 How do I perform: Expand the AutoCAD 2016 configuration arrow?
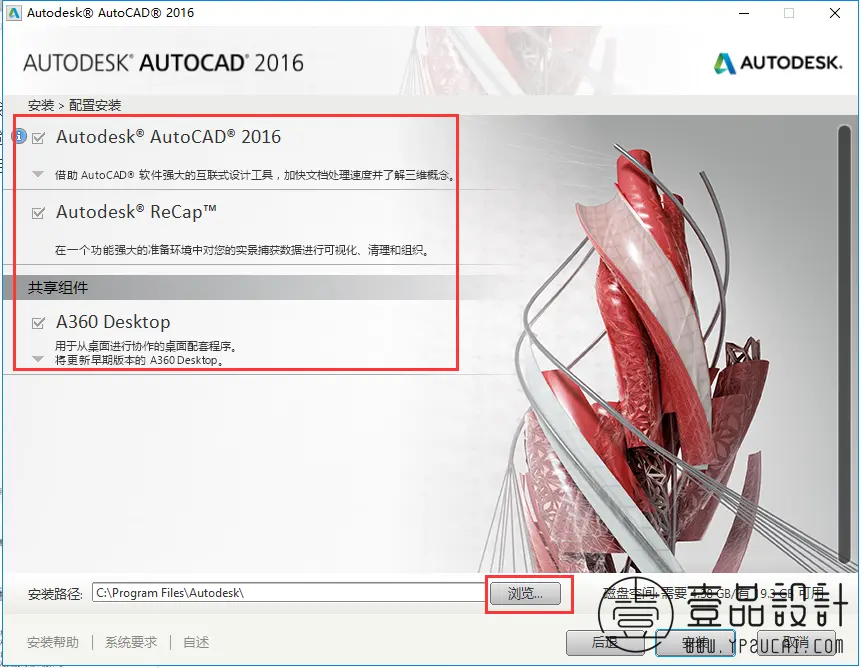[38, 175]
